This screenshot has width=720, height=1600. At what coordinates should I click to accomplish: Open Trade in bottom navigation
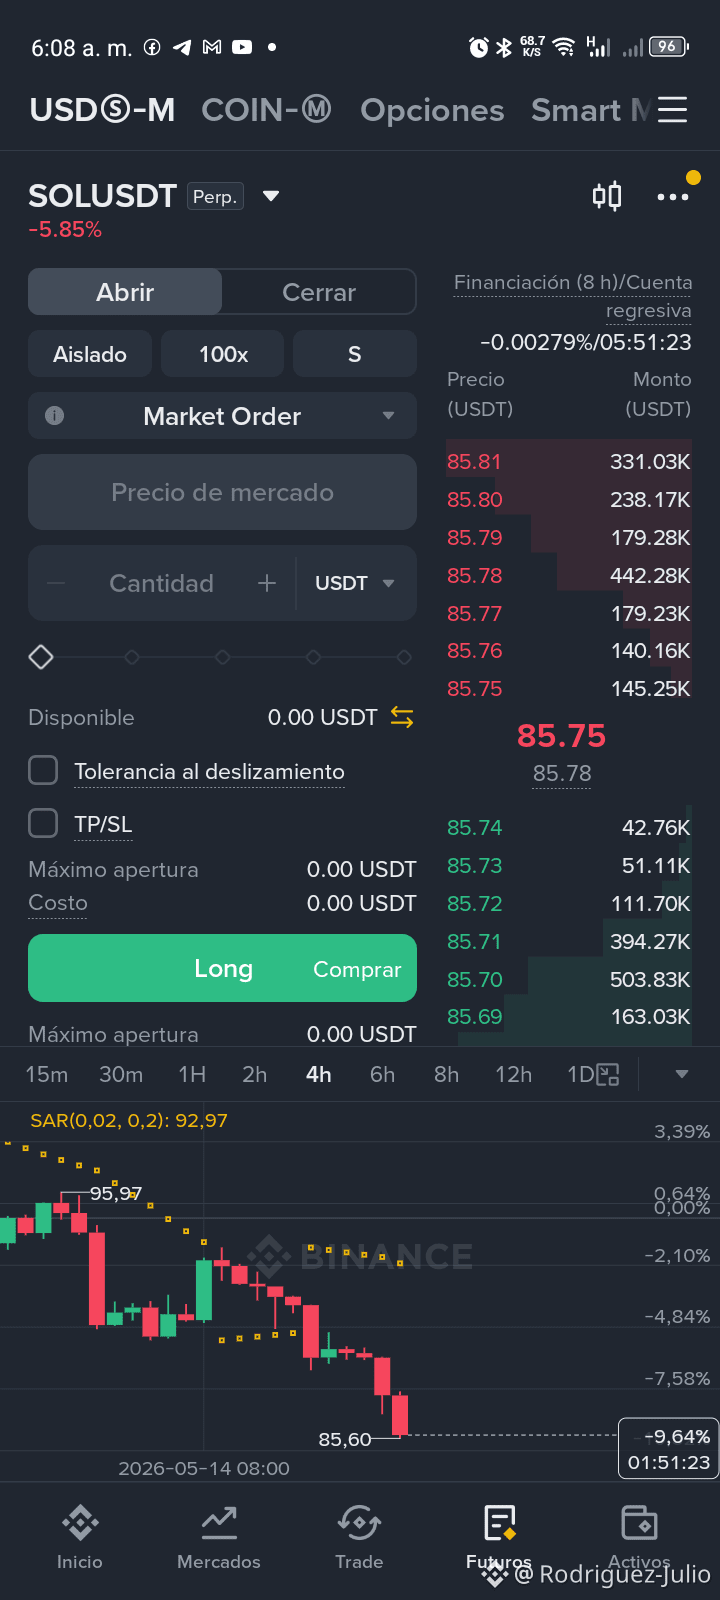(x=359, y=1537)
